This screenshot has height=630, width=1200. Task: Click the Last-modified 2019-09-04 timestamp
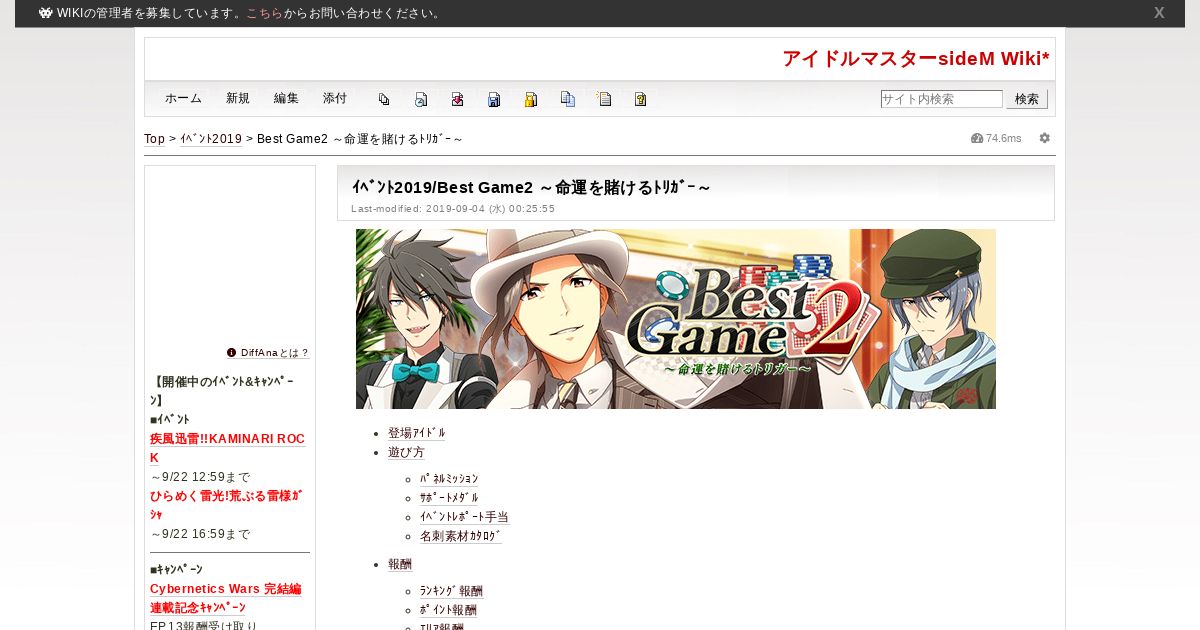point(453,209)
